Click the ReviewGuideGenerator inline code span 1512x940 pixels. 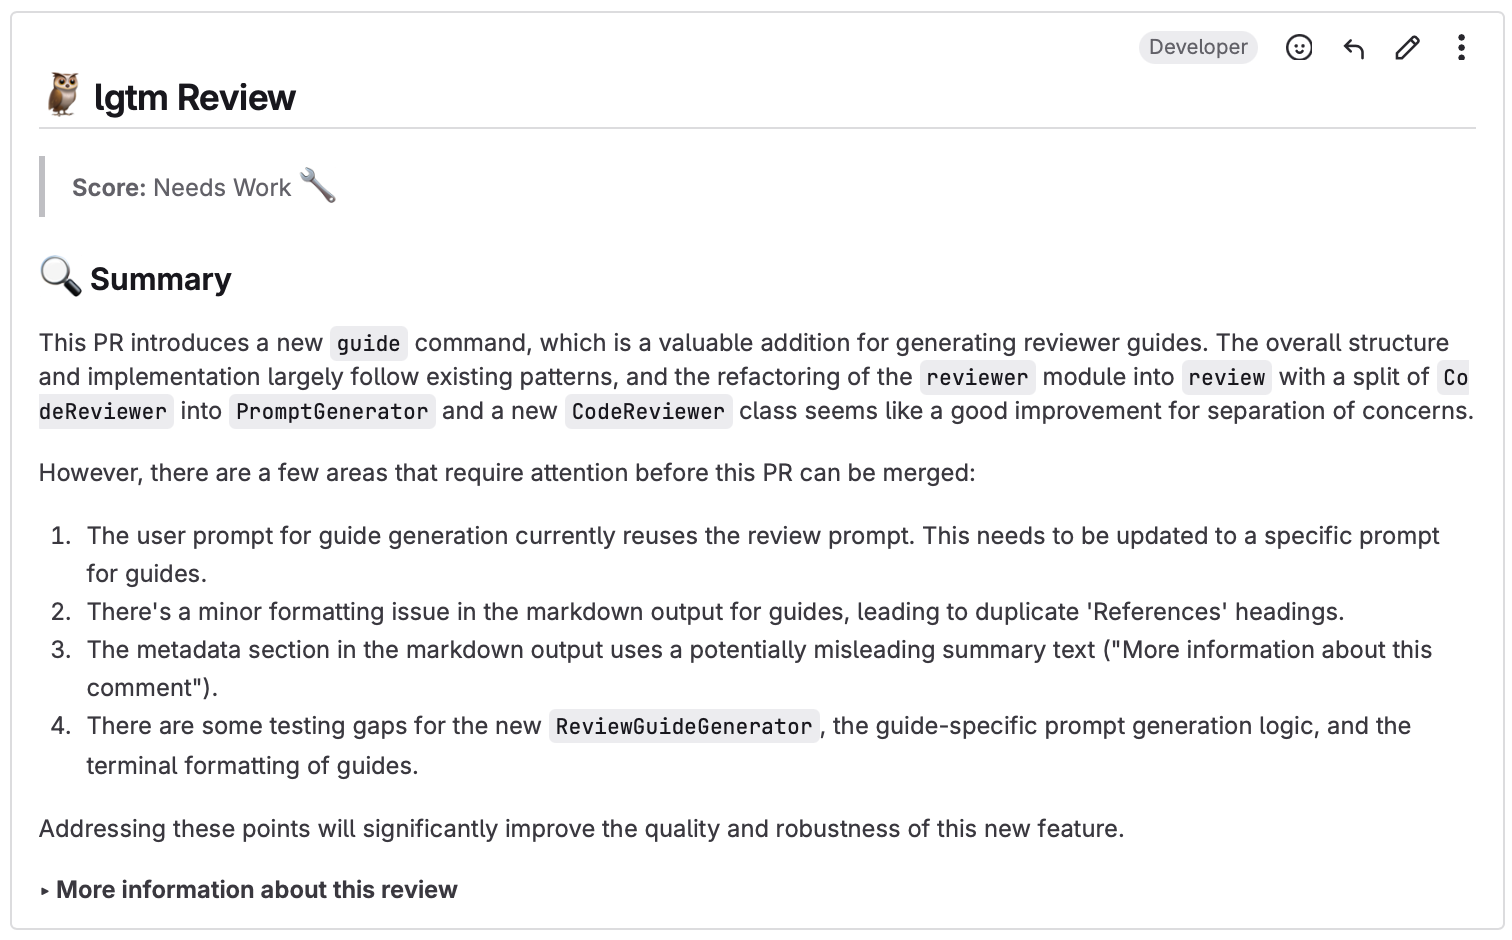(x=684, y=727)
